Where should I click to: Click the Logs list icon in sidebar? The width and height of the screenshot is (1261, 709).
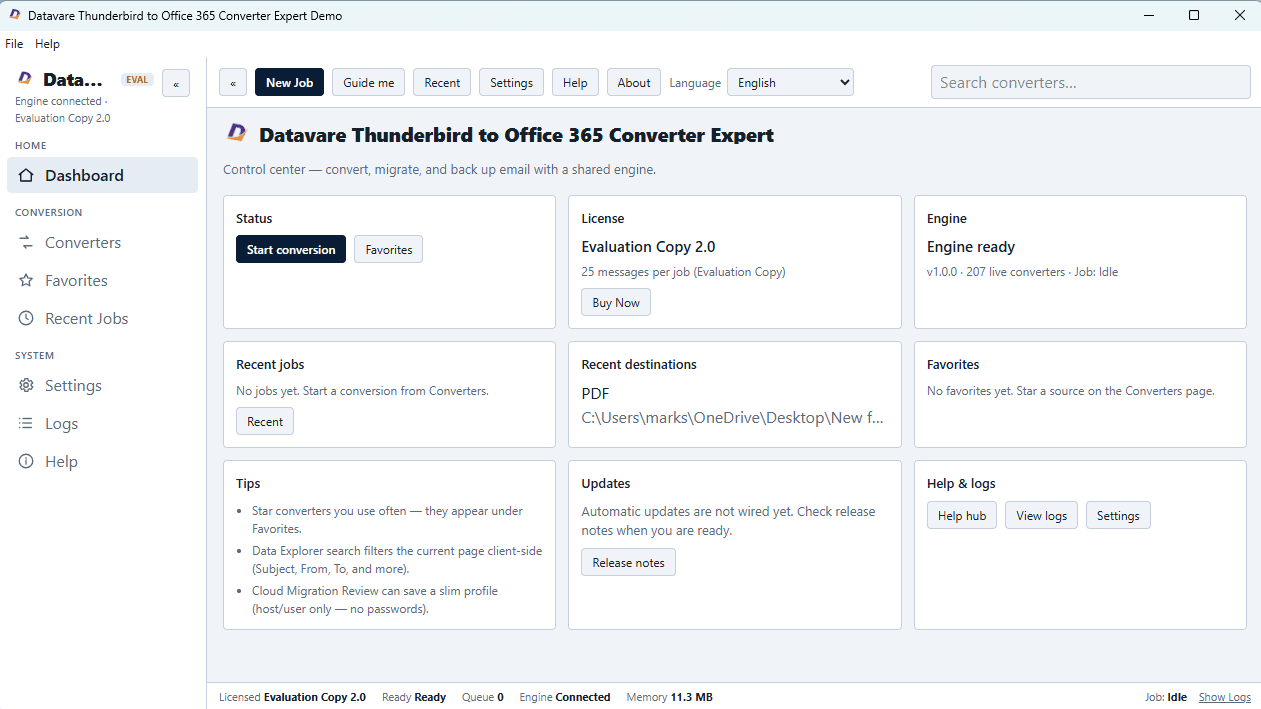click(26, 424)
